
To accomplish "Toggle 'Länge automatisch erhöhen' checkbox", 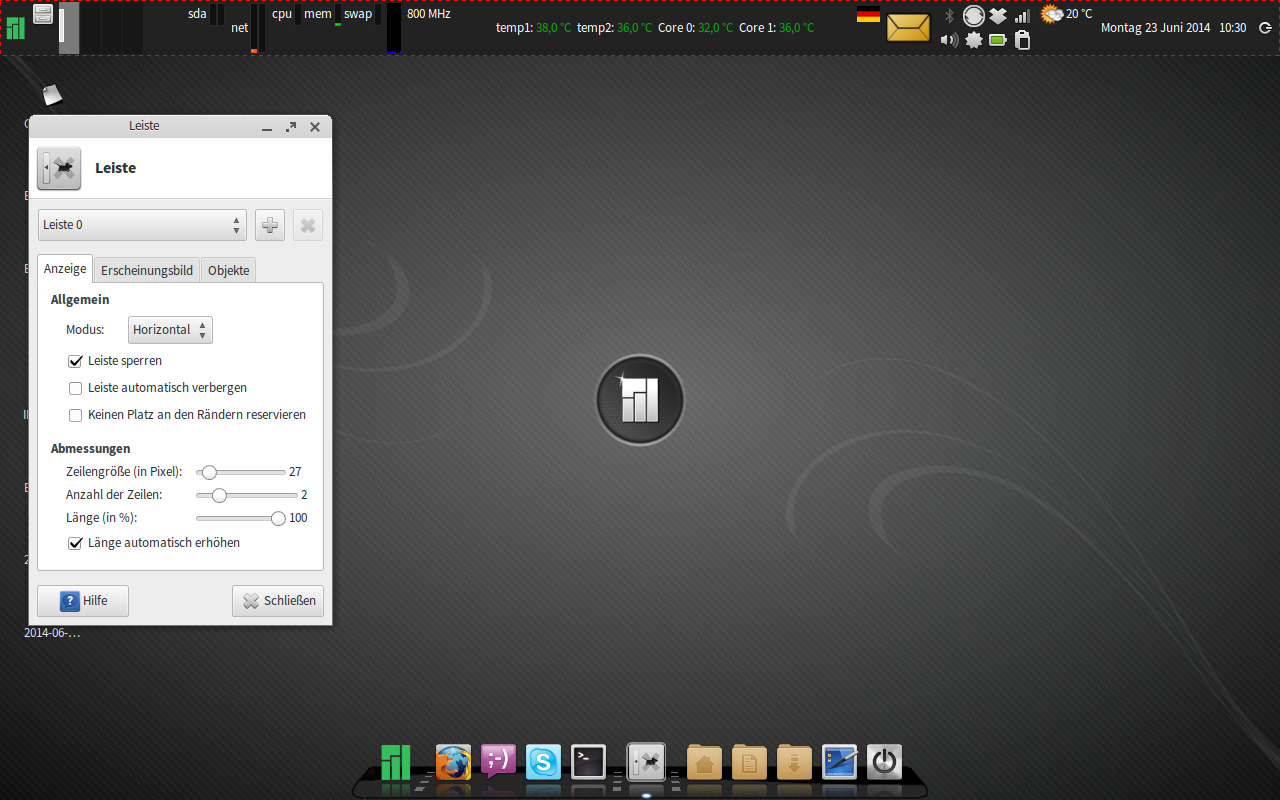I will click(75, 543).
